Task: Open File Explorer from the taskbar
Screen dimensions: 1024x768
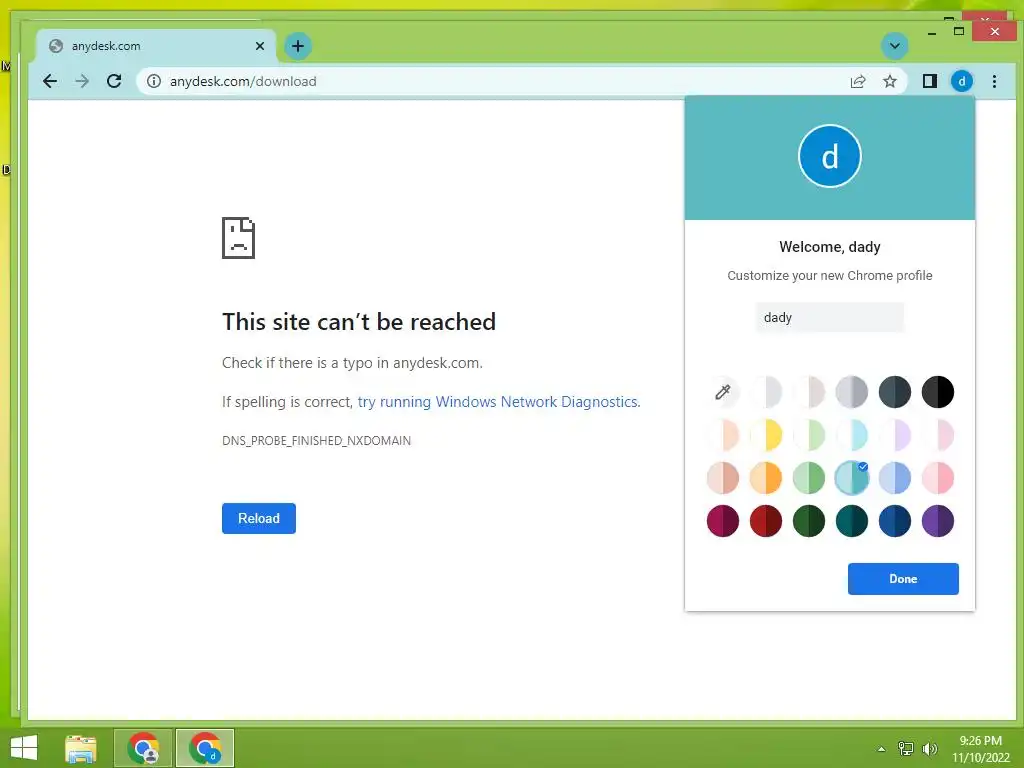Action: click(81, 748)
